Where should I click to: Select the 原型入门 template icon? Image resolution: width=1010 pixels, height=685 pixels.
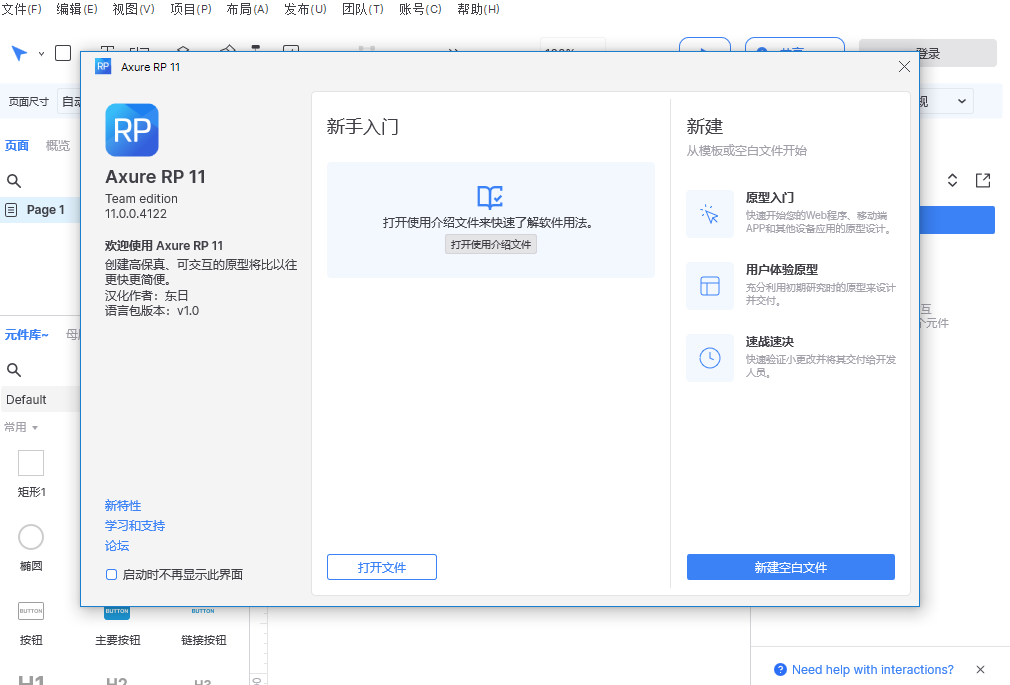pos(710,215)
